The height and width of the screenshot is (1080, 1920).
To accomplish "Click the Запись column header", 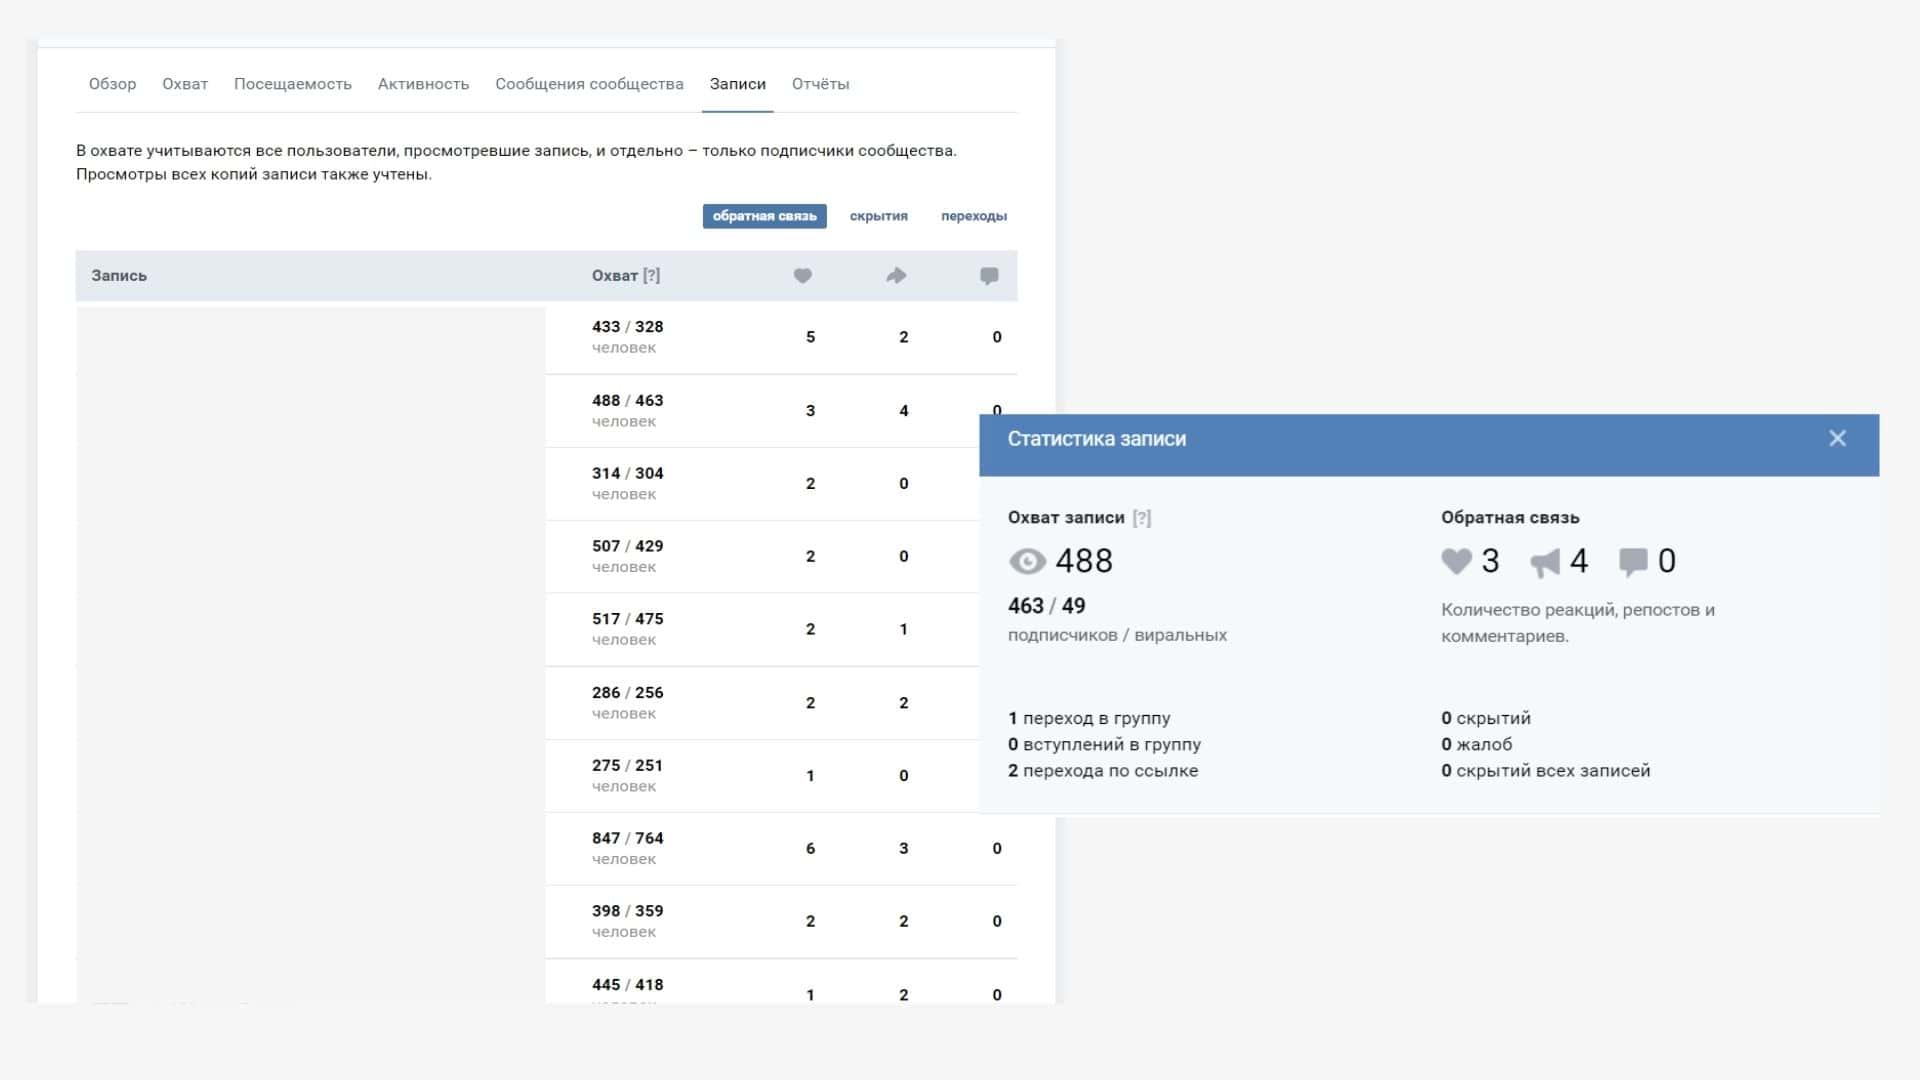I will click(119, 276).
